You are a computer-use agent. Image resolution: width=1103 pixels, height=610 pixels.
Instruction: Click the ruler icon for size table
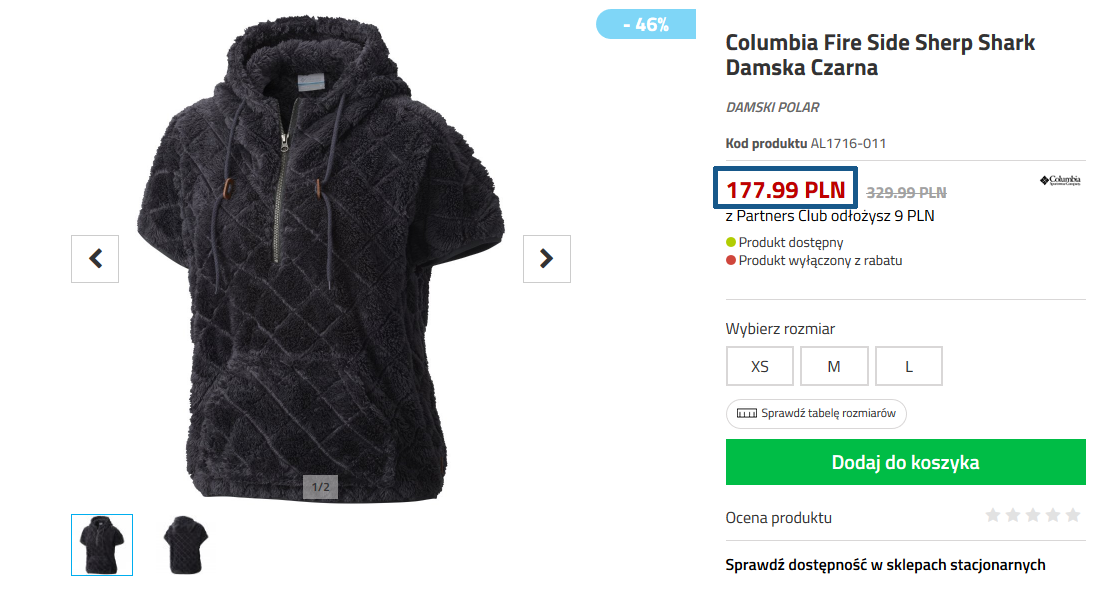(747, 413)
